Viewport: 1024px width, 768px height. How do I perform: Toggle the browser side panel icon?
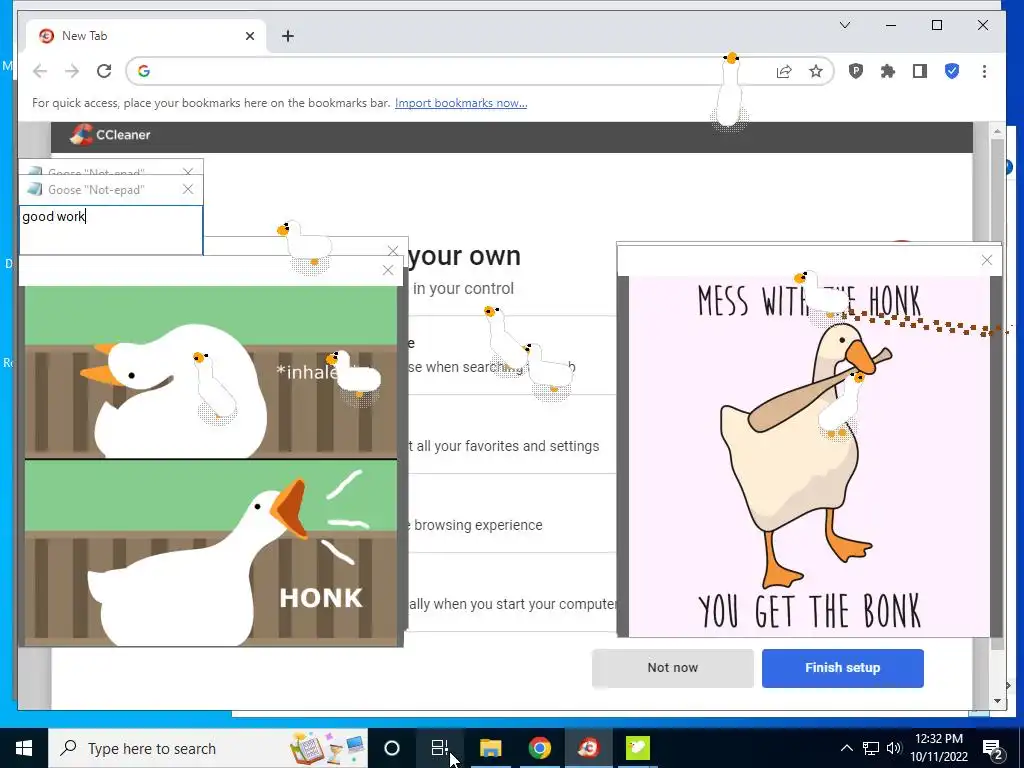point(920,71)
